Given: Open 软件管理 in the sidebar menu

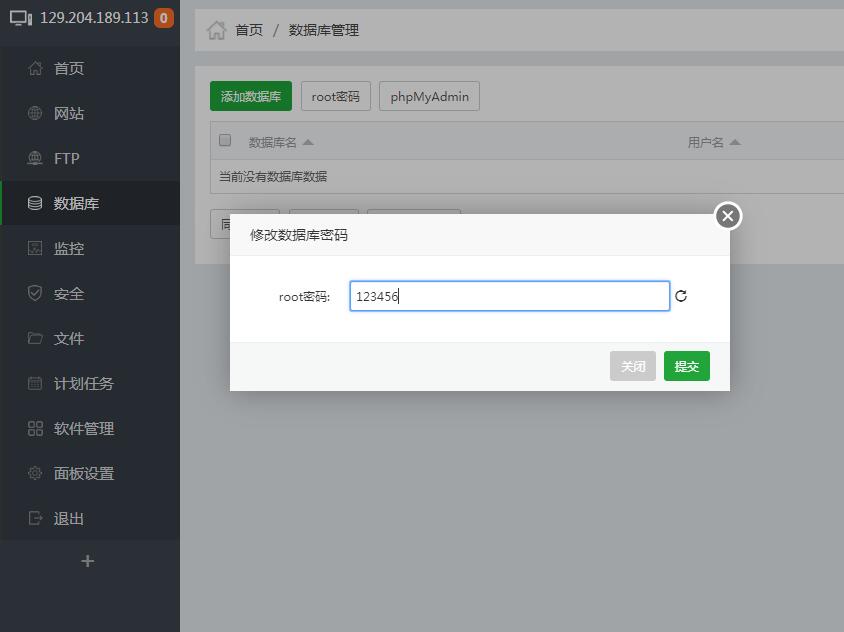Looking at the screenshot, I should (x=84, y=428).
